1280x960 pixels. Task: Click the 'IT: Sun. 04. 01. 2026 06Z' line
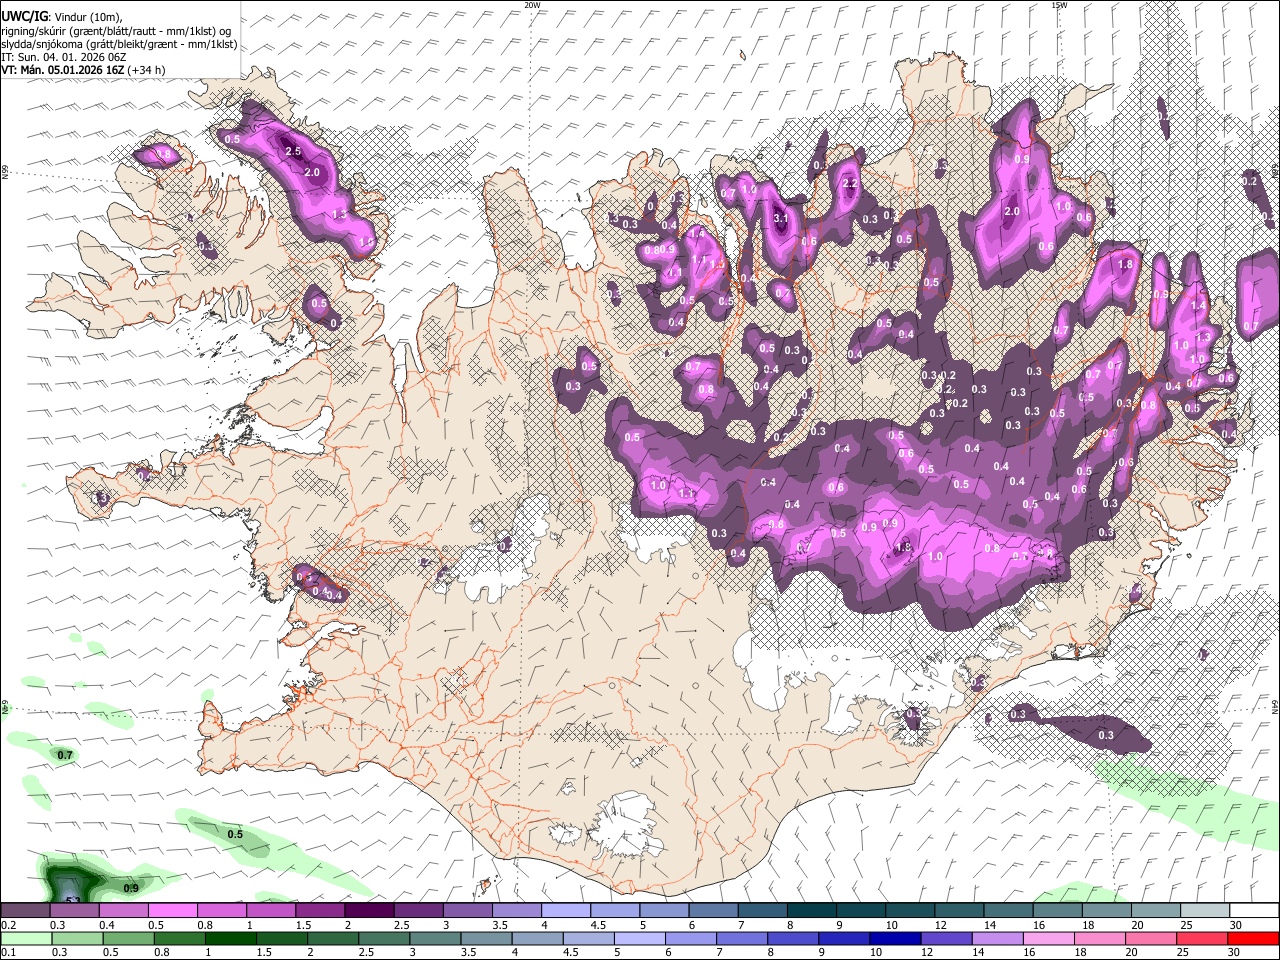64,57
